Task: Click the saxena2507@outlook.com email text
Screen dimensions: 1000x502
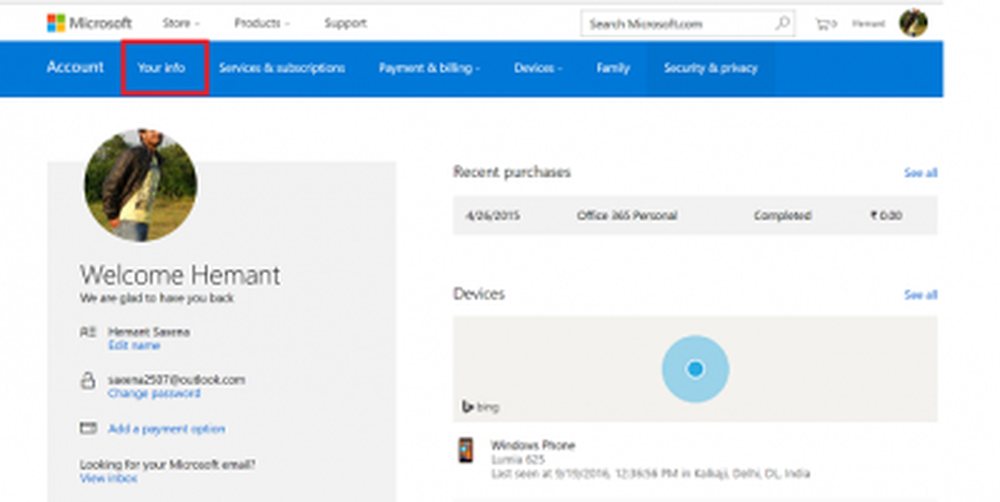Action: click(176, 380)
